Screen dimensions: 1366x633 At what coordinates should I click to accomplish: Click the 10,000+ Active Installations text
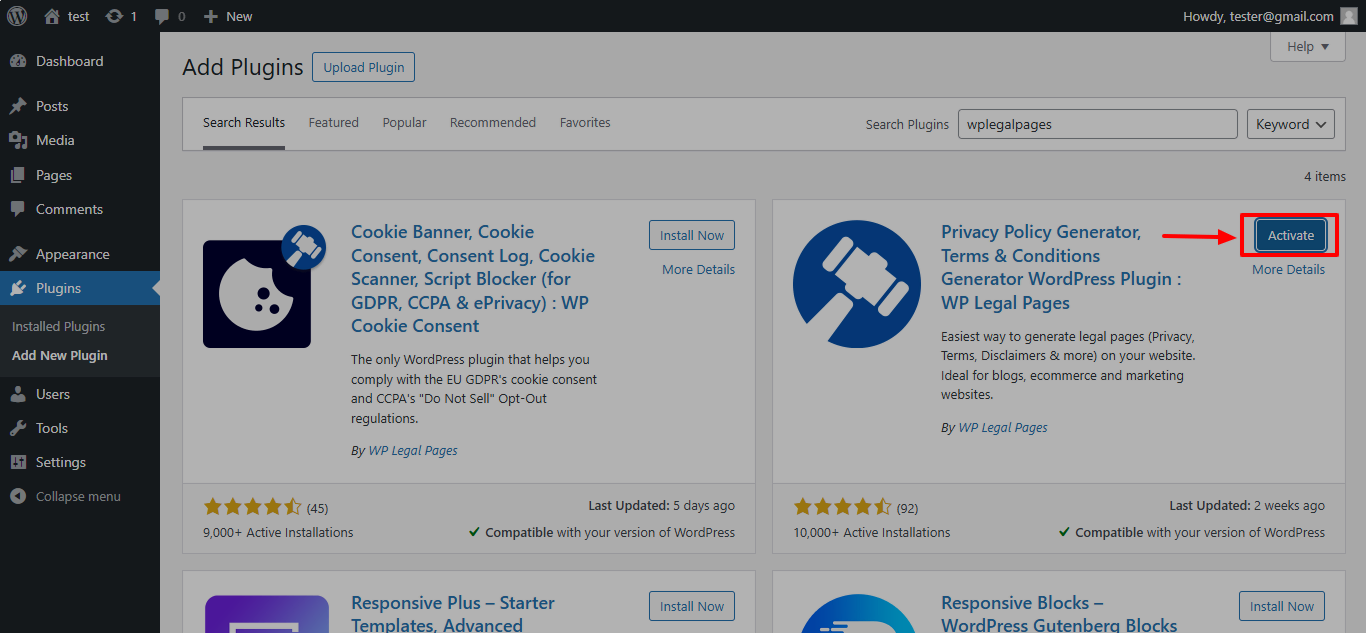[x=872, y=532]
